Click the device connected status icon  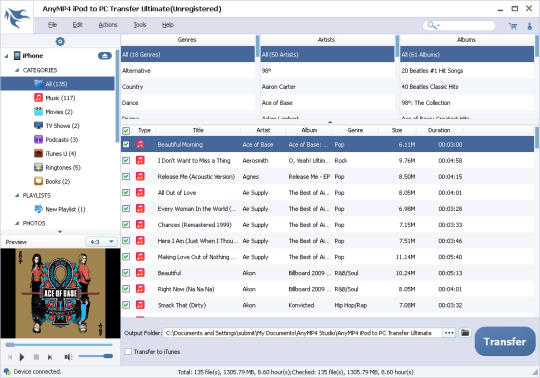7,372
